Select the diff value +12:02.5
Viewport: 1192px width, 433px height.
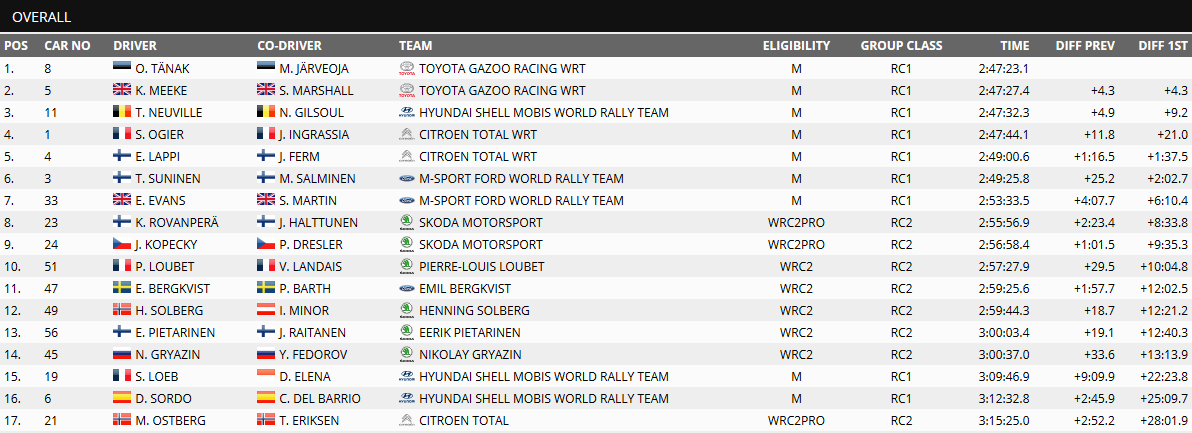[1163, 289]
